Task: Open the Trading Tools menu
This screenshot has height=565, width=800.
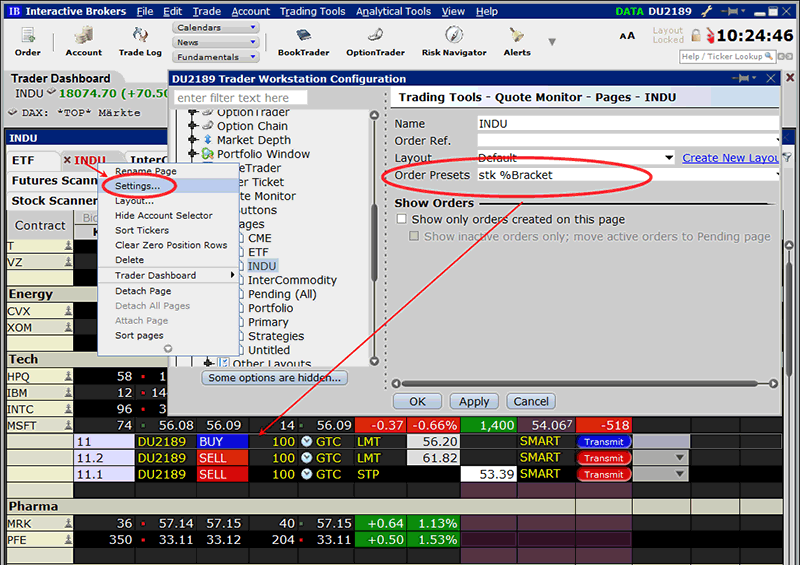Action: (x=312, y=11)
